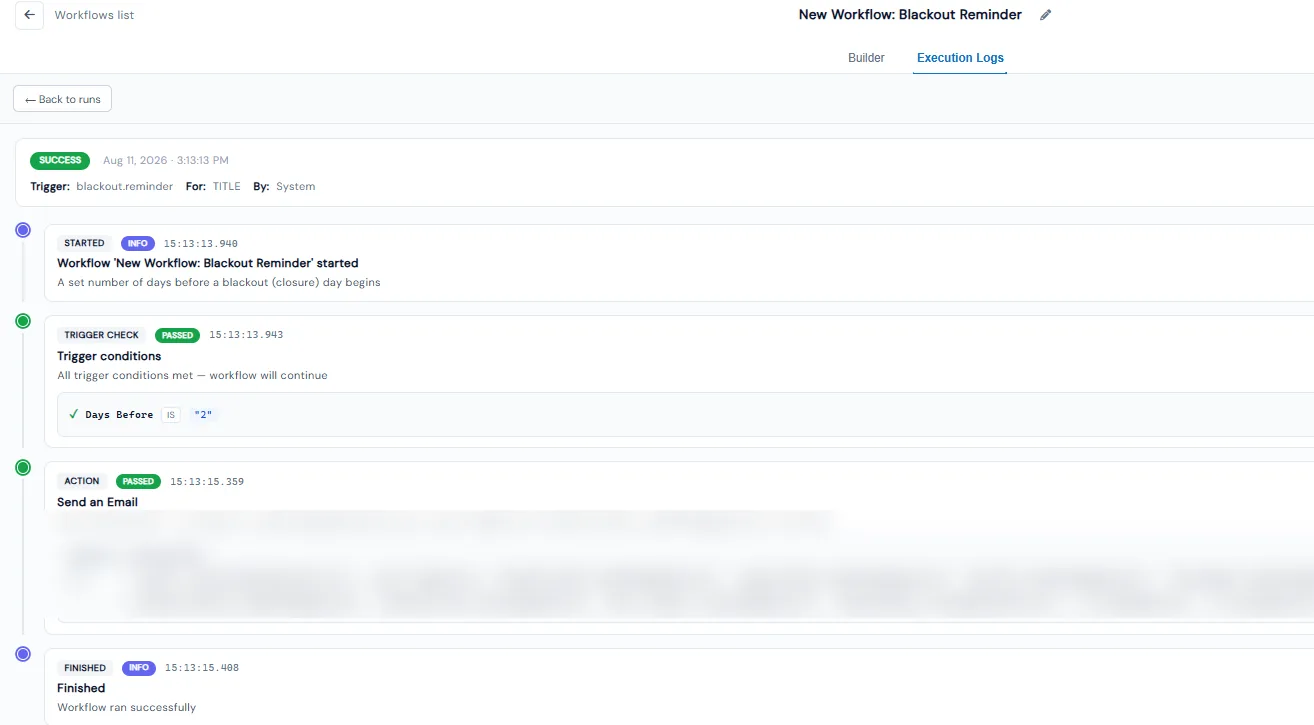
Task: Open the Workflows list link
Action: 94,15
